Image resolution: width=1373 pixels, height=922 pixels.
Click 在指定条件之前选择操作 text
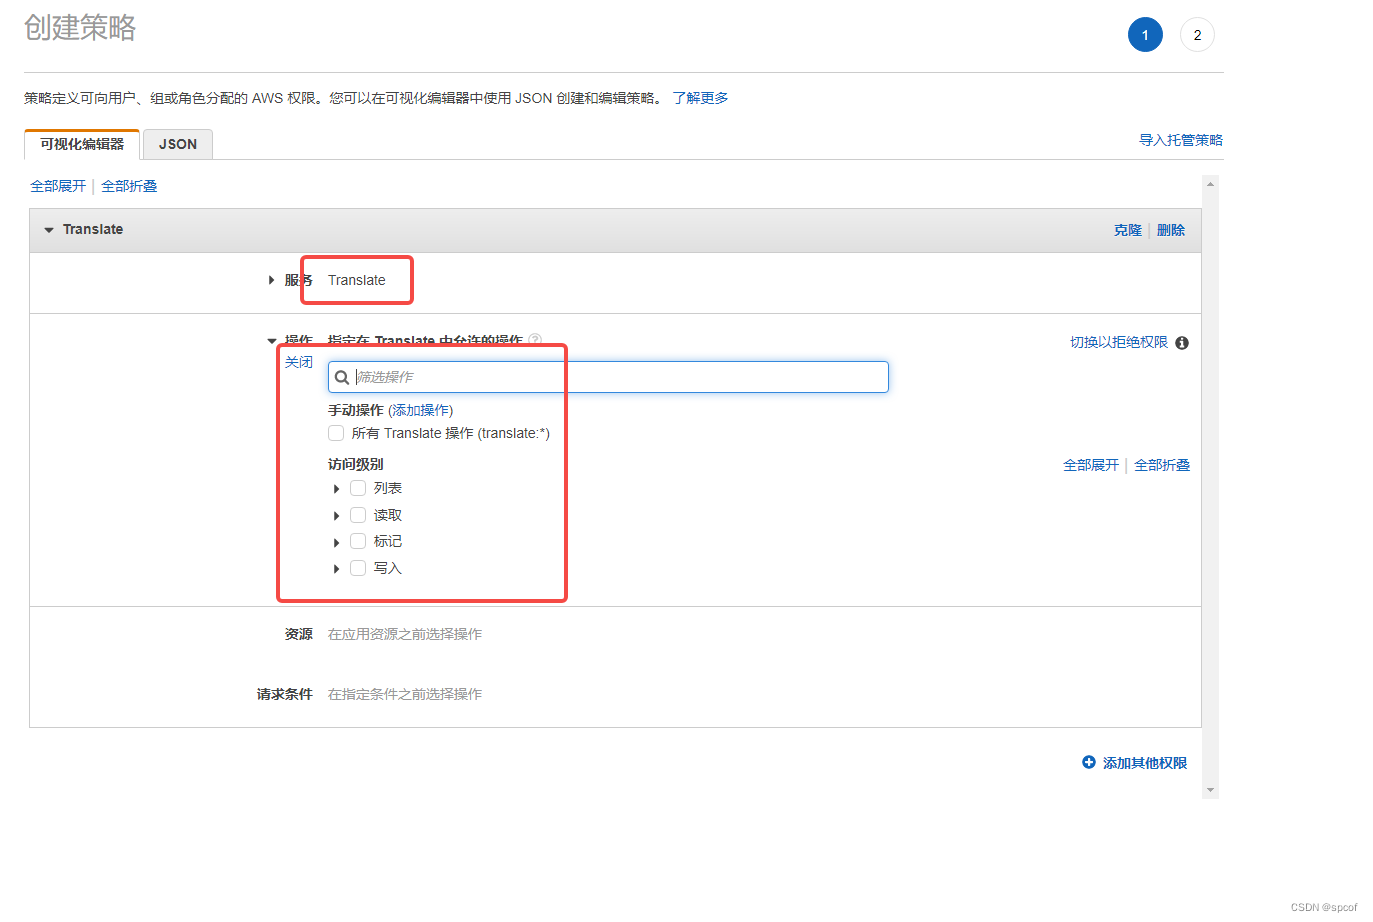pos(405,694)
